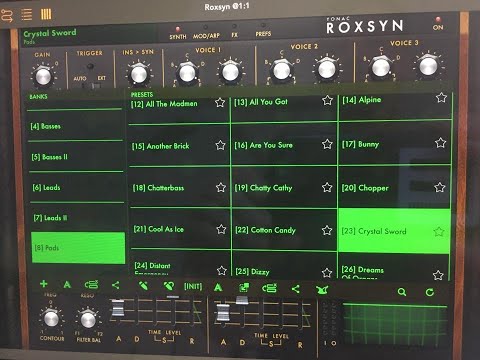Favorite the Chatty Cathy preset star
The image size is (480, 360).
[327, 187]
